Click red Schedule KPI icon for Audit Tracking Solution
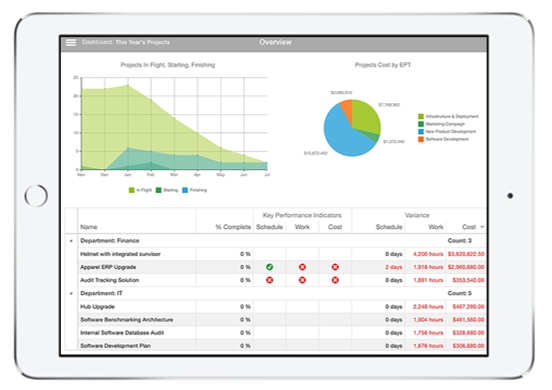 point(269,280)
